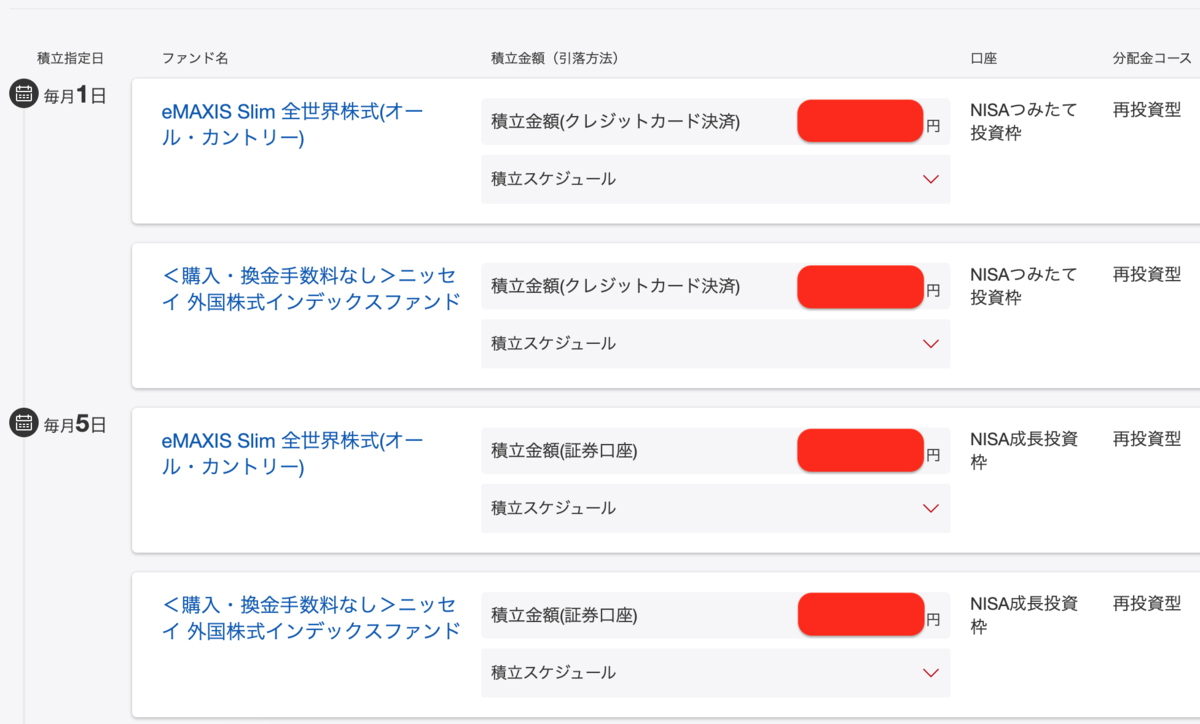The height and width of the screenshot is (724, 1200).
Task: Click the 積立指定日 column header
Action: tap(71, 58)
